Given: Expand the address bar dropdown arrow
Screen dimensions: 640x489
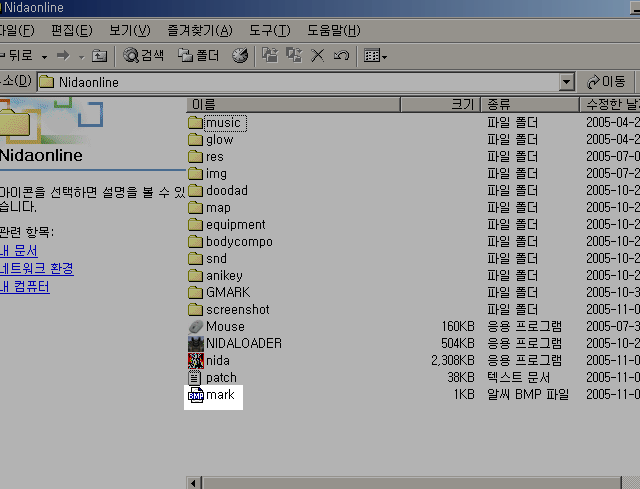Looking at the screenshot, I should (567, 82).
